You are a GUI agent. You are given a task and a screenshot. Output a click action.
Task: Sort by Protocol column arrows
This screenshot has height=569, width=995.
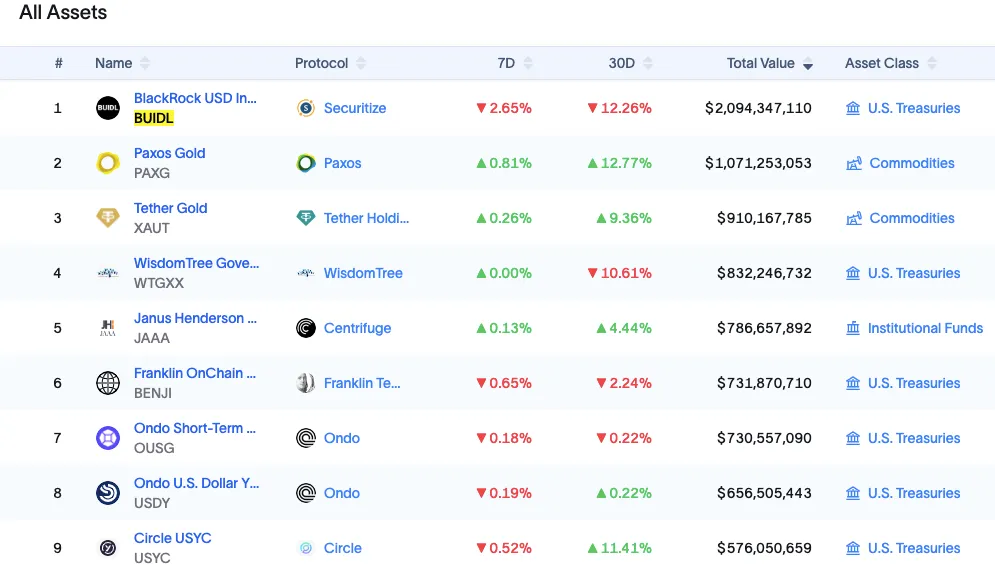pyautogui.click(x=361, y=63)
